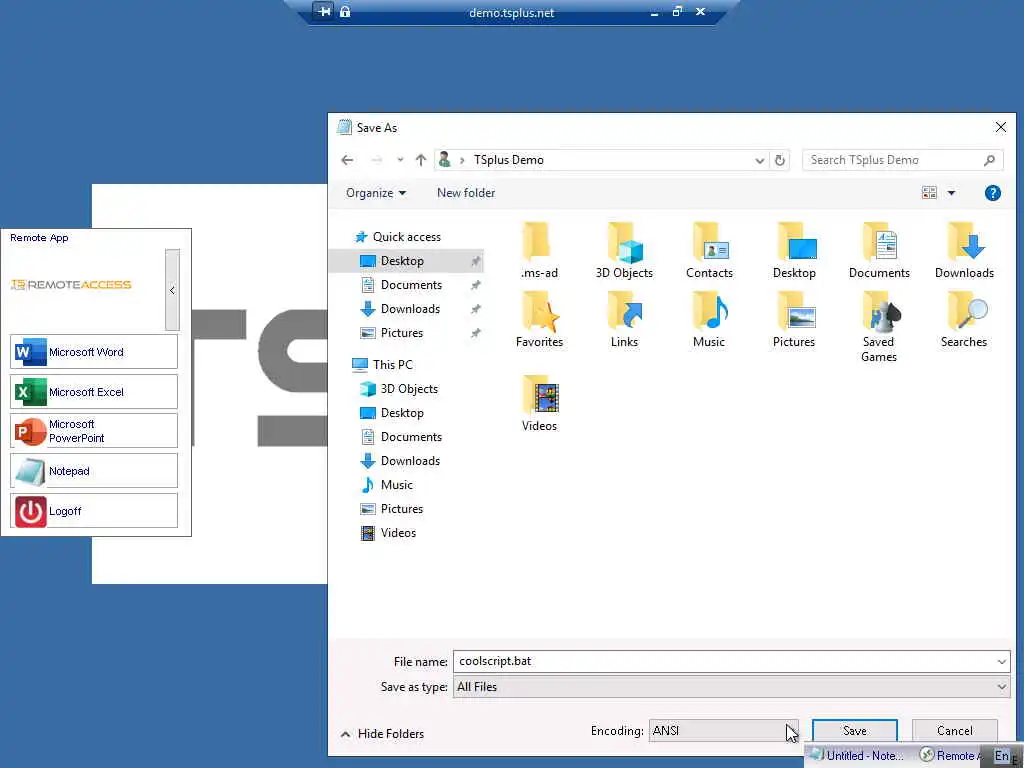Click the Cancel button
The height and width of the screenshot is (768, 1024).
click(x=955, y=731)
